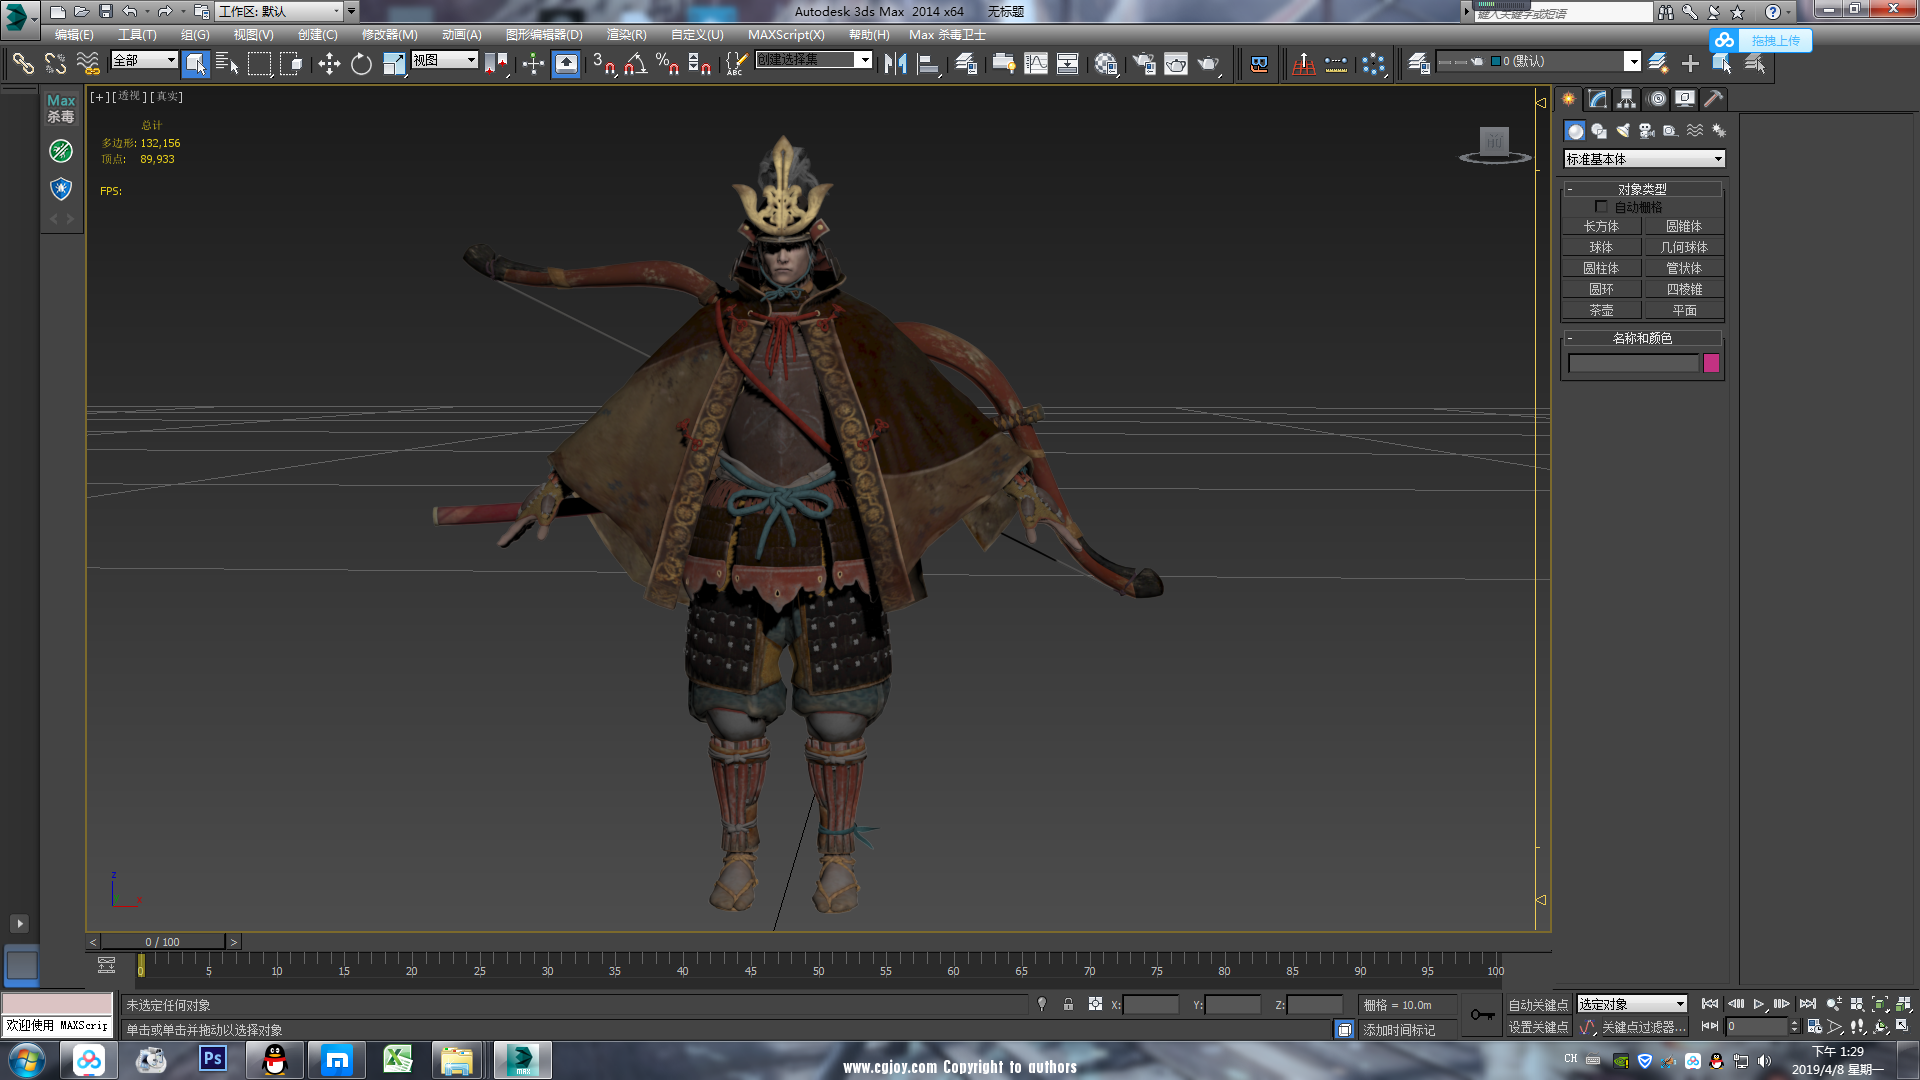Select the Move tool in toolbar

pyautogui.click(x=329, y=64)
